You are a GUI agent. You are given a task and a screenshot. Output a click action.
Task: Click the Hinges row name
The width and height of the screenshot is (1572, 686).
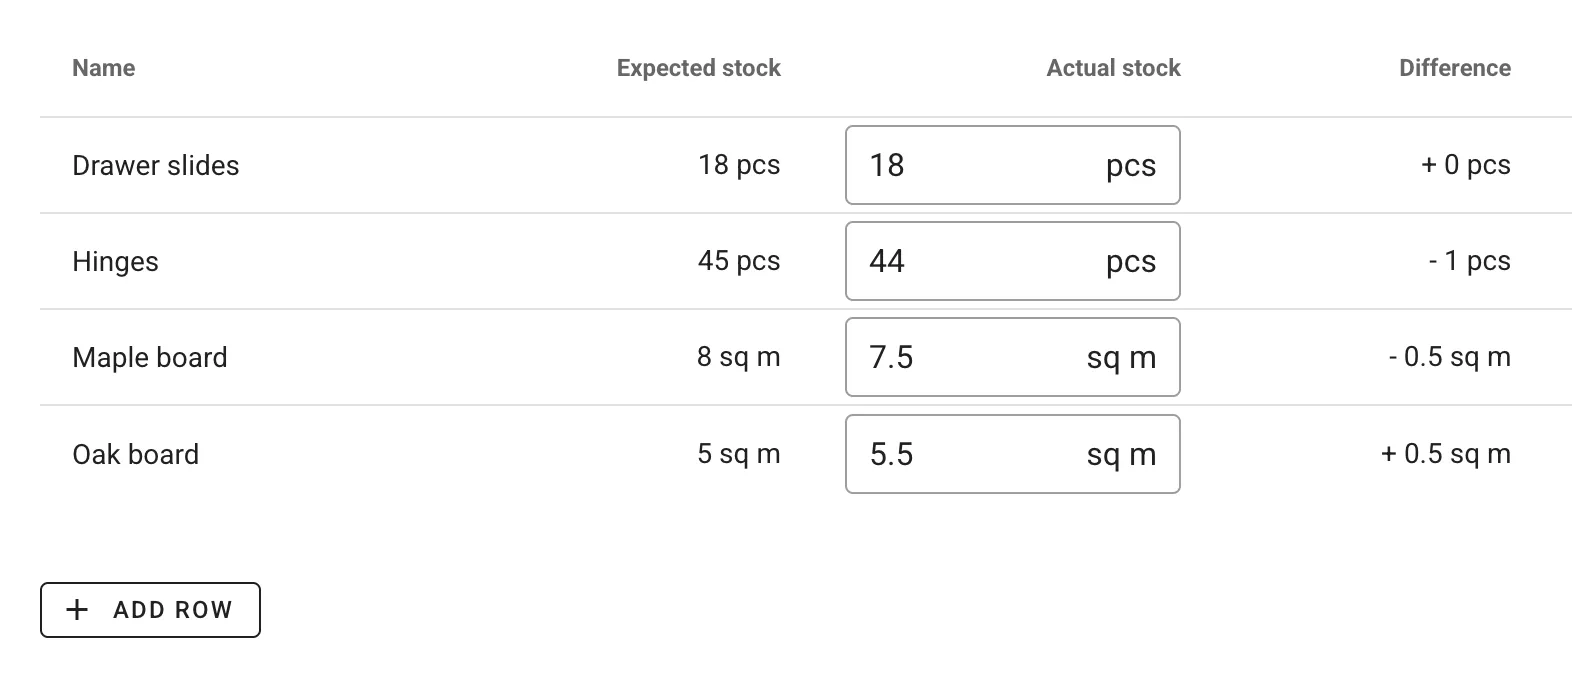point(115,261)
